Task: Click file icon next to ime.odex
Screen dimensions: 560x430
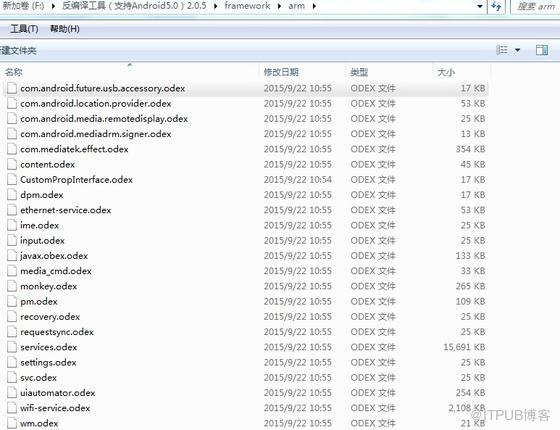Action: pos(12,225)
